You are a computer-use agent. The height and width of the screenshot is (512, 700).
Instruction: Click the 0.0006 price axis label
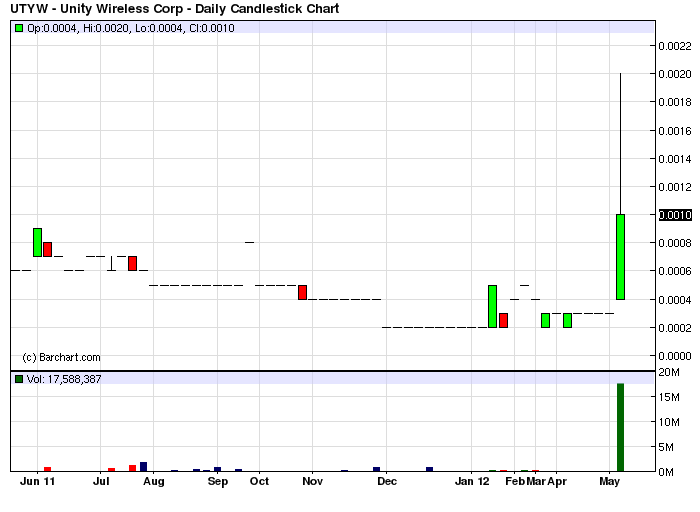(675, 271)
